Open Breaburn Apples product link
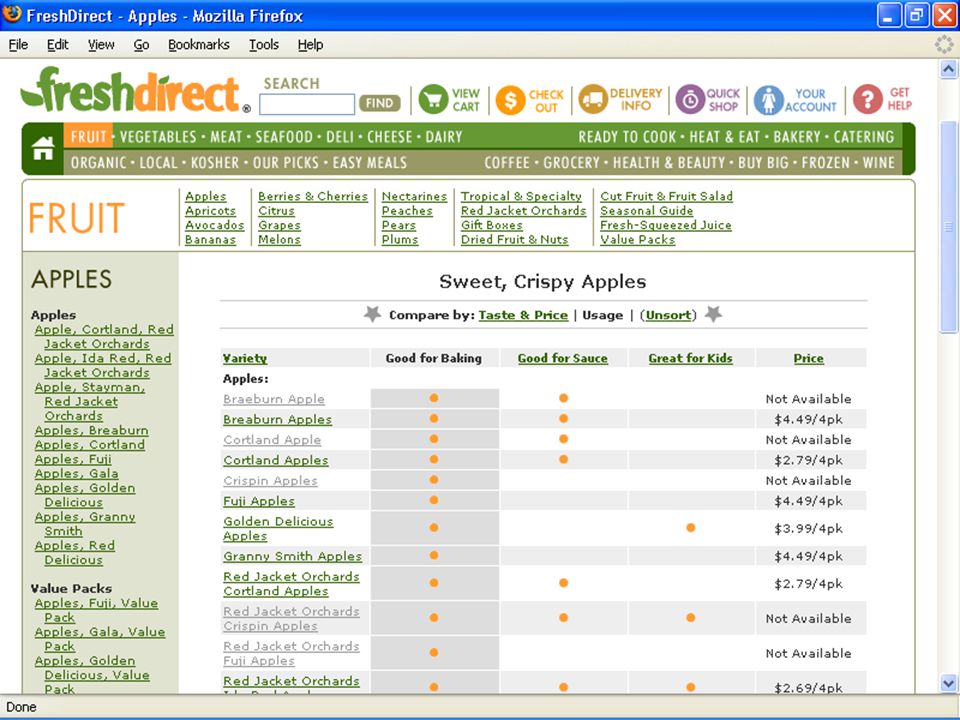This screenshot has height=720, width=960. 277,419
